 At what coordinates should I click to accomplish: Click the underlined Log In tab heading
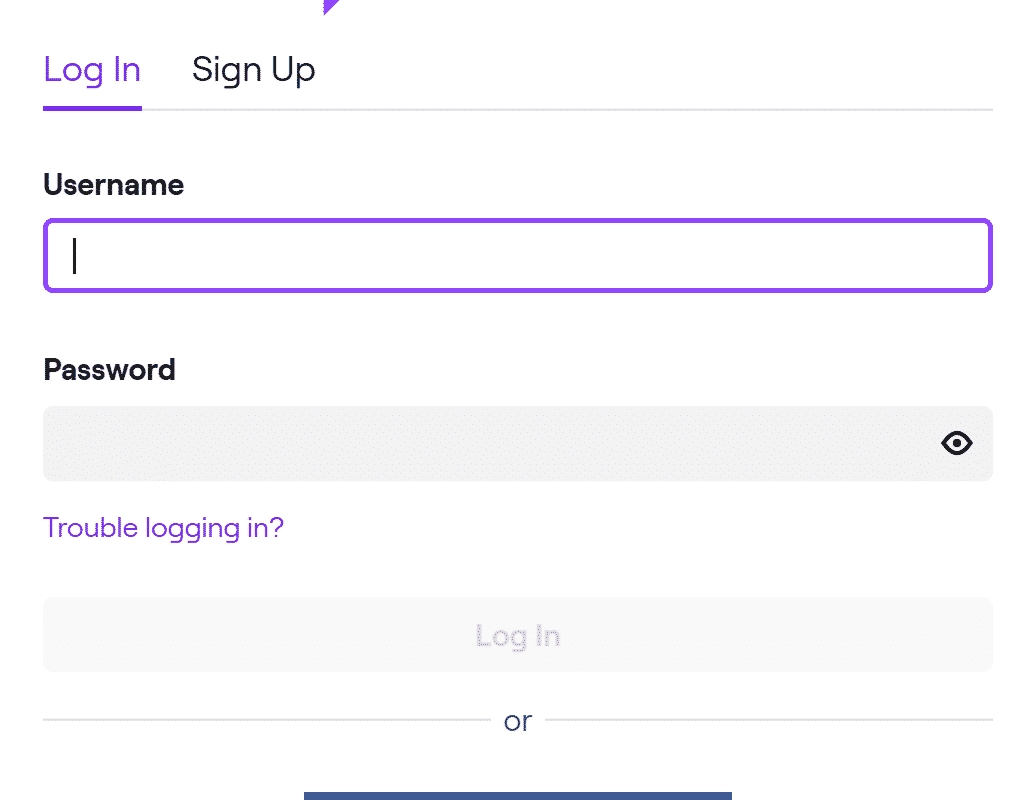point(92,70)
